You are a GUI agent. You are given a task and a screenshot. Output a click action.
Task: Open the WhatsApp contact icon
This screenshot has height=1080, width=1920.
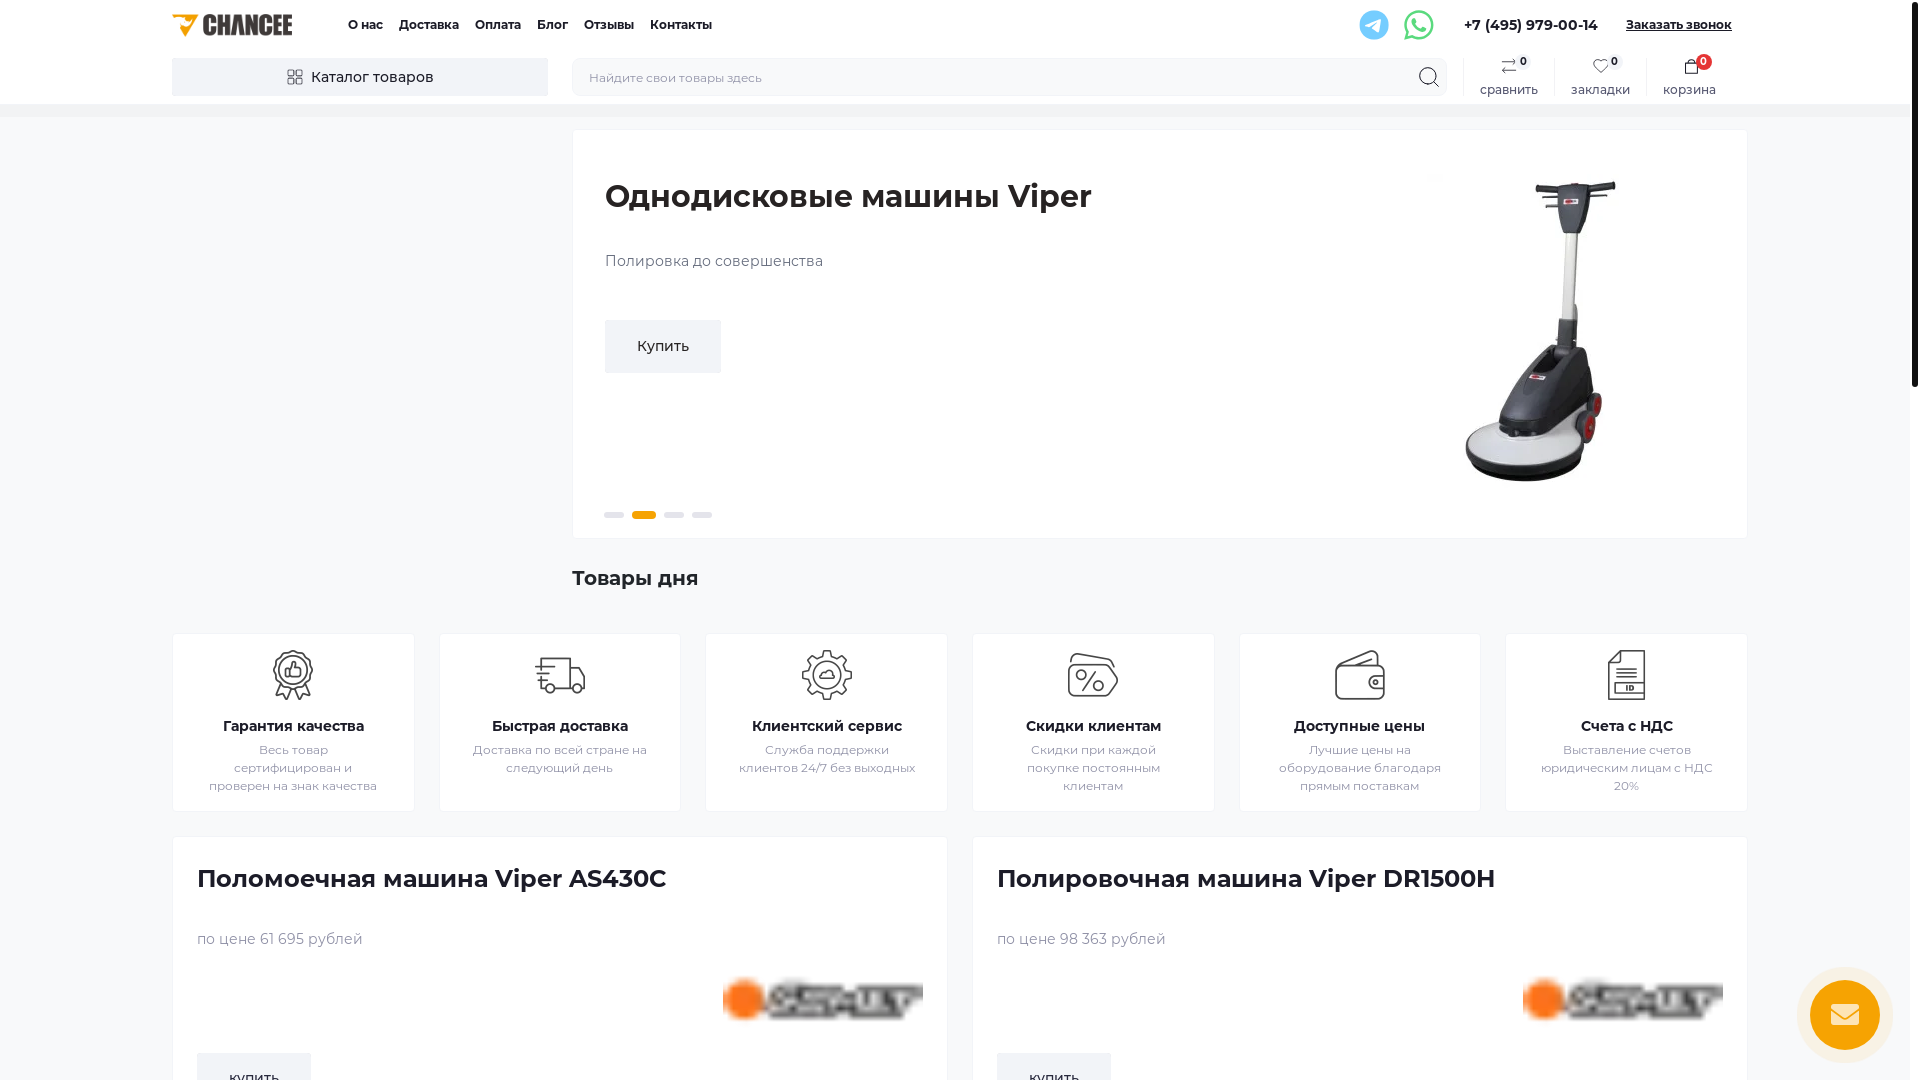(x=1418, y=25)
